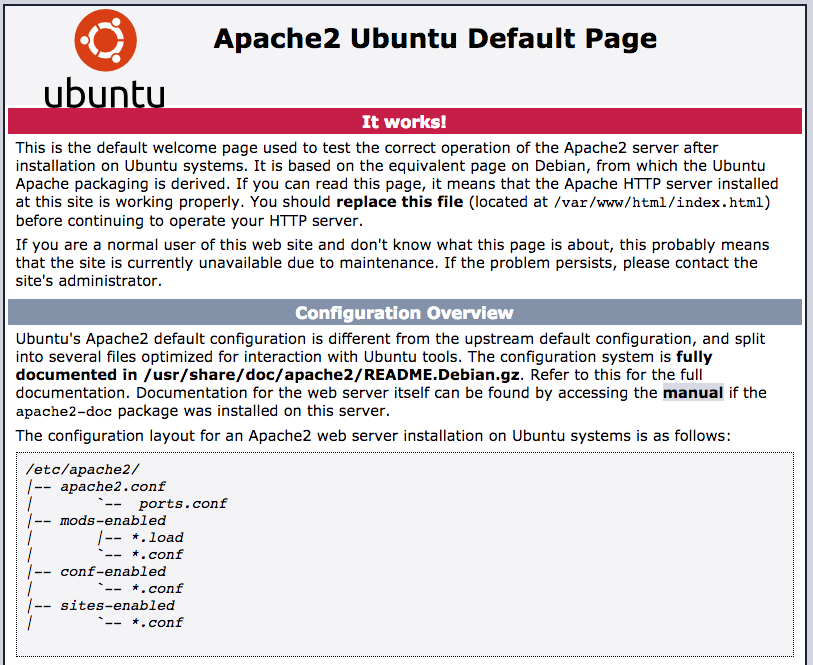Click the '*.load' tree line

point(157,537)
